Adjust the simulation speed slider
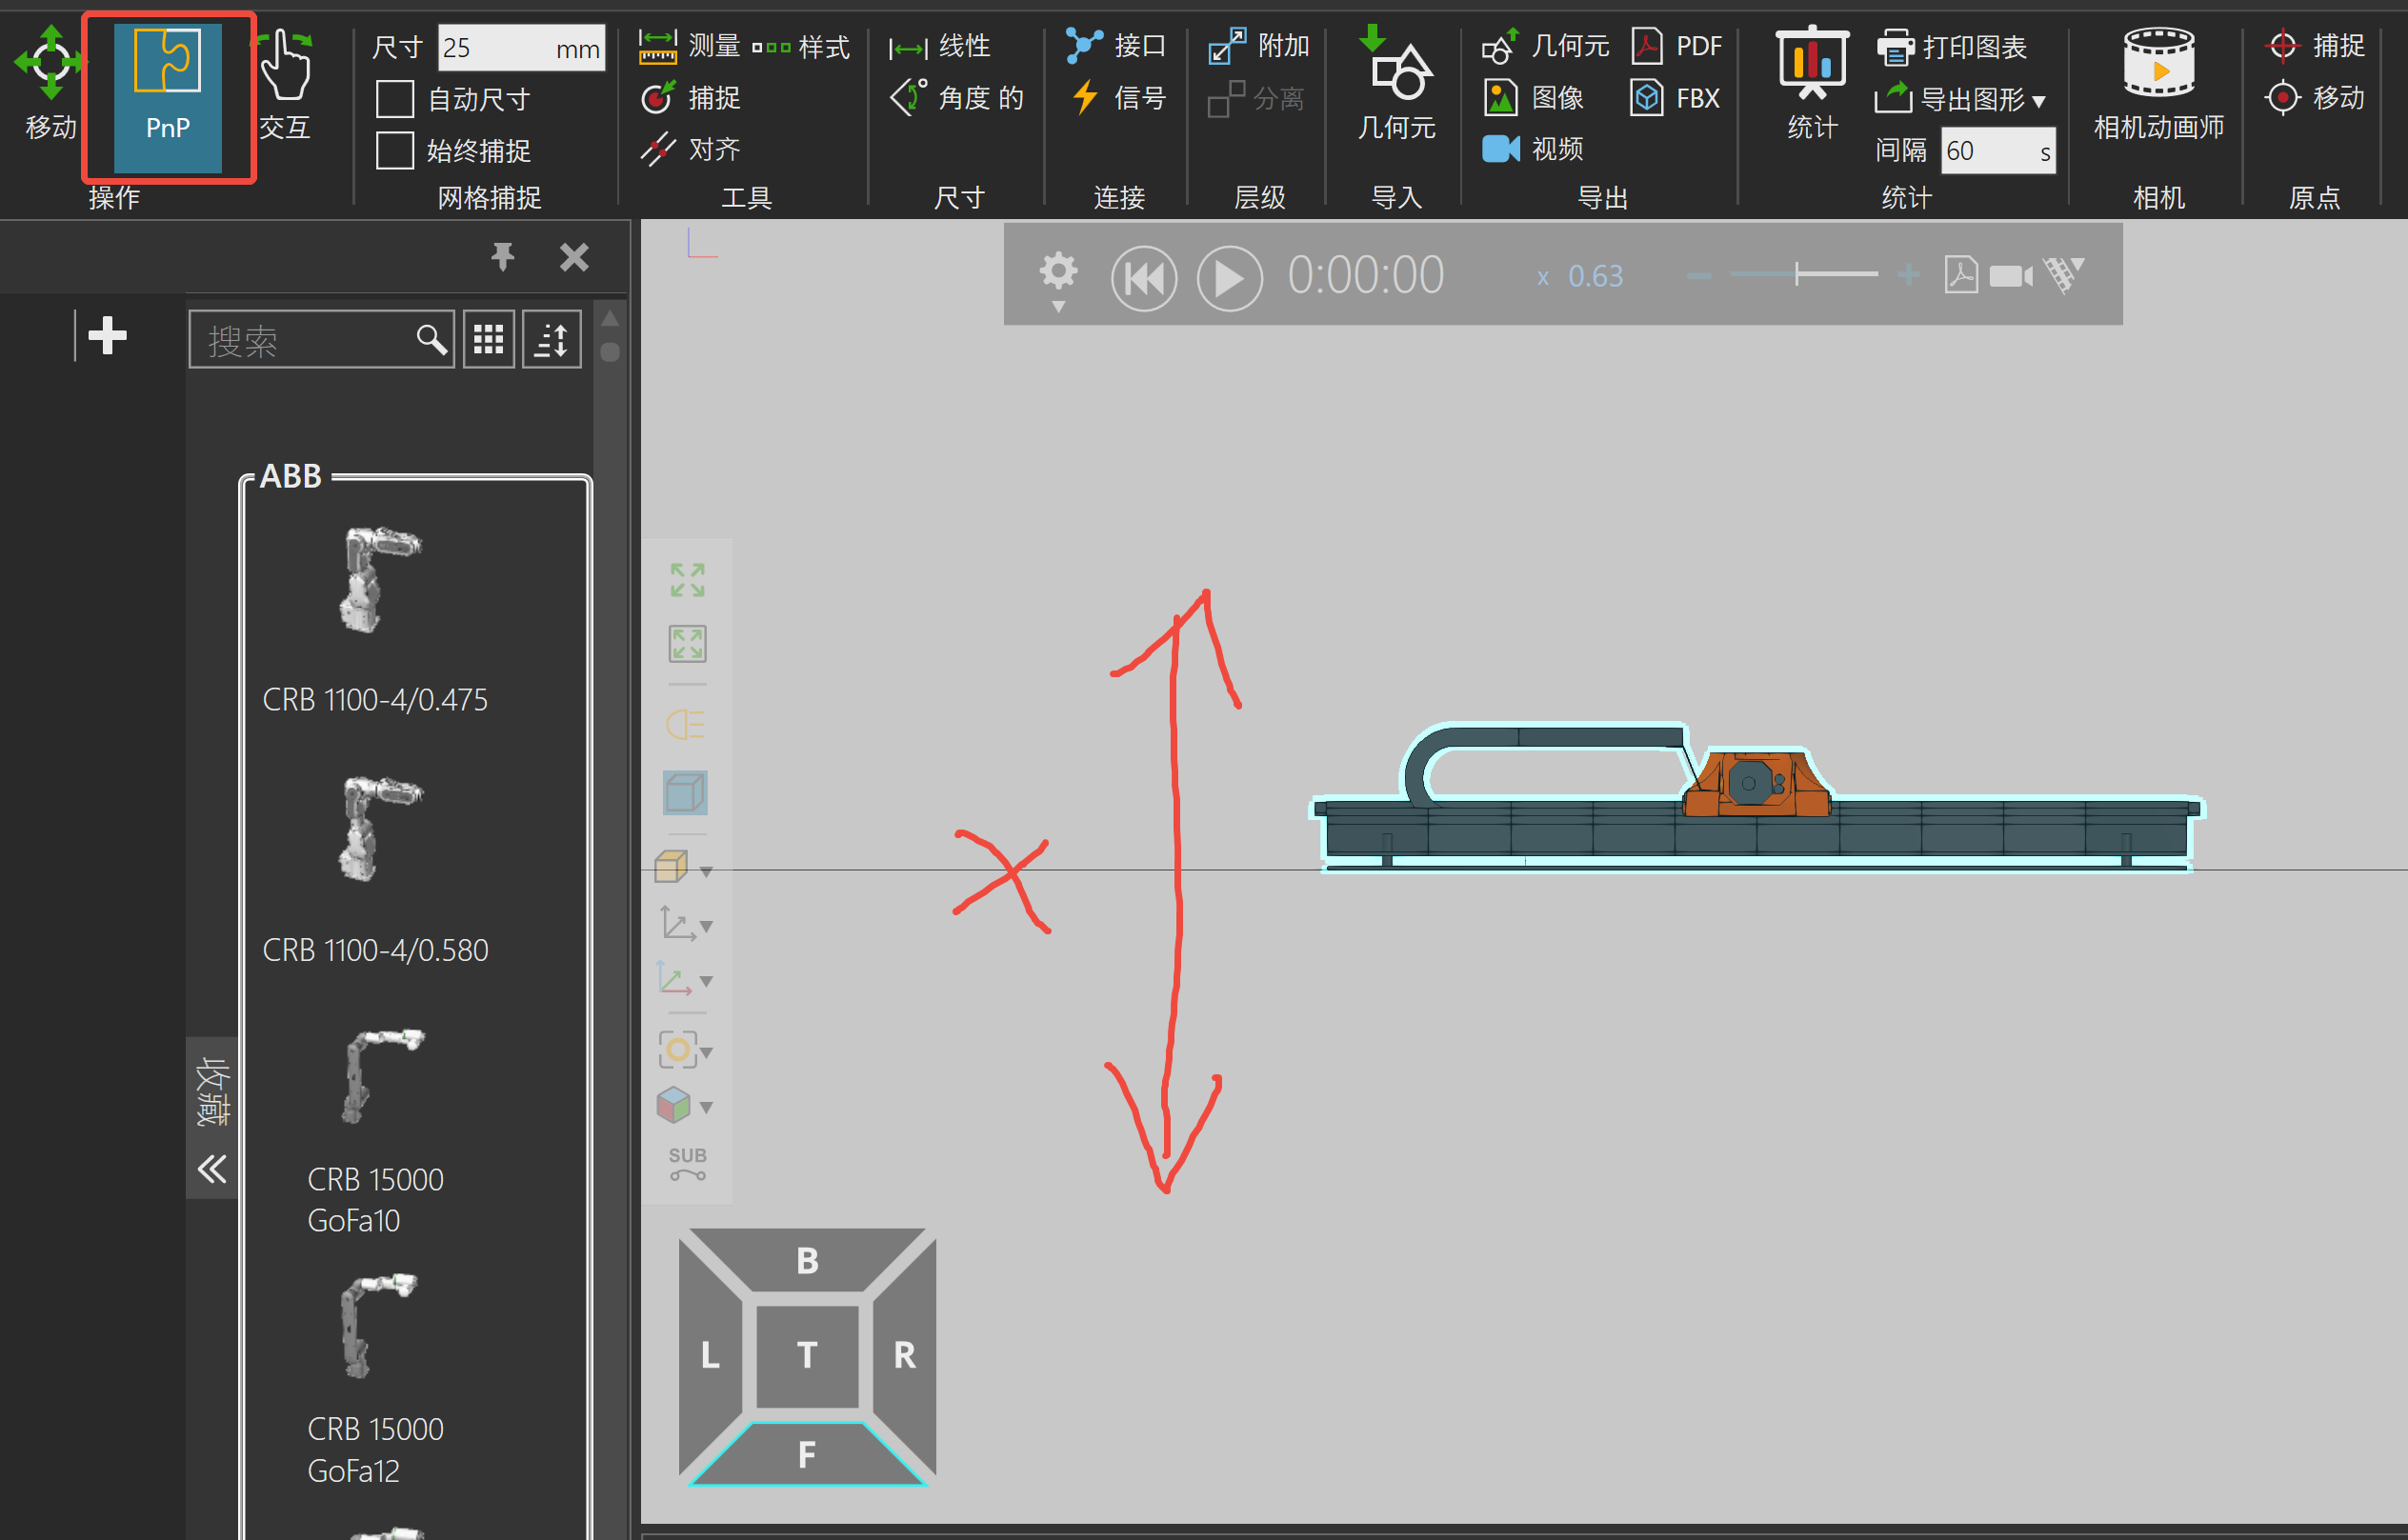The image size is (2408, 1540). tap(1804, 274)
